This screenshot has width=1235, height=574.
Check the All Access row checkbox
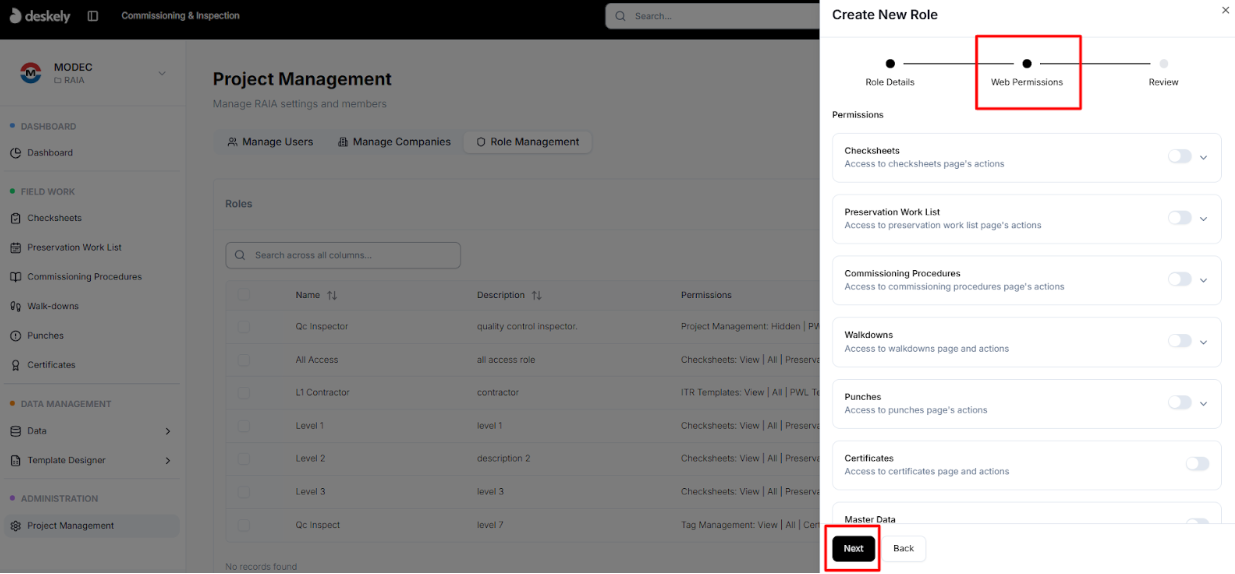pyautogui.click(x=244, y=360)
